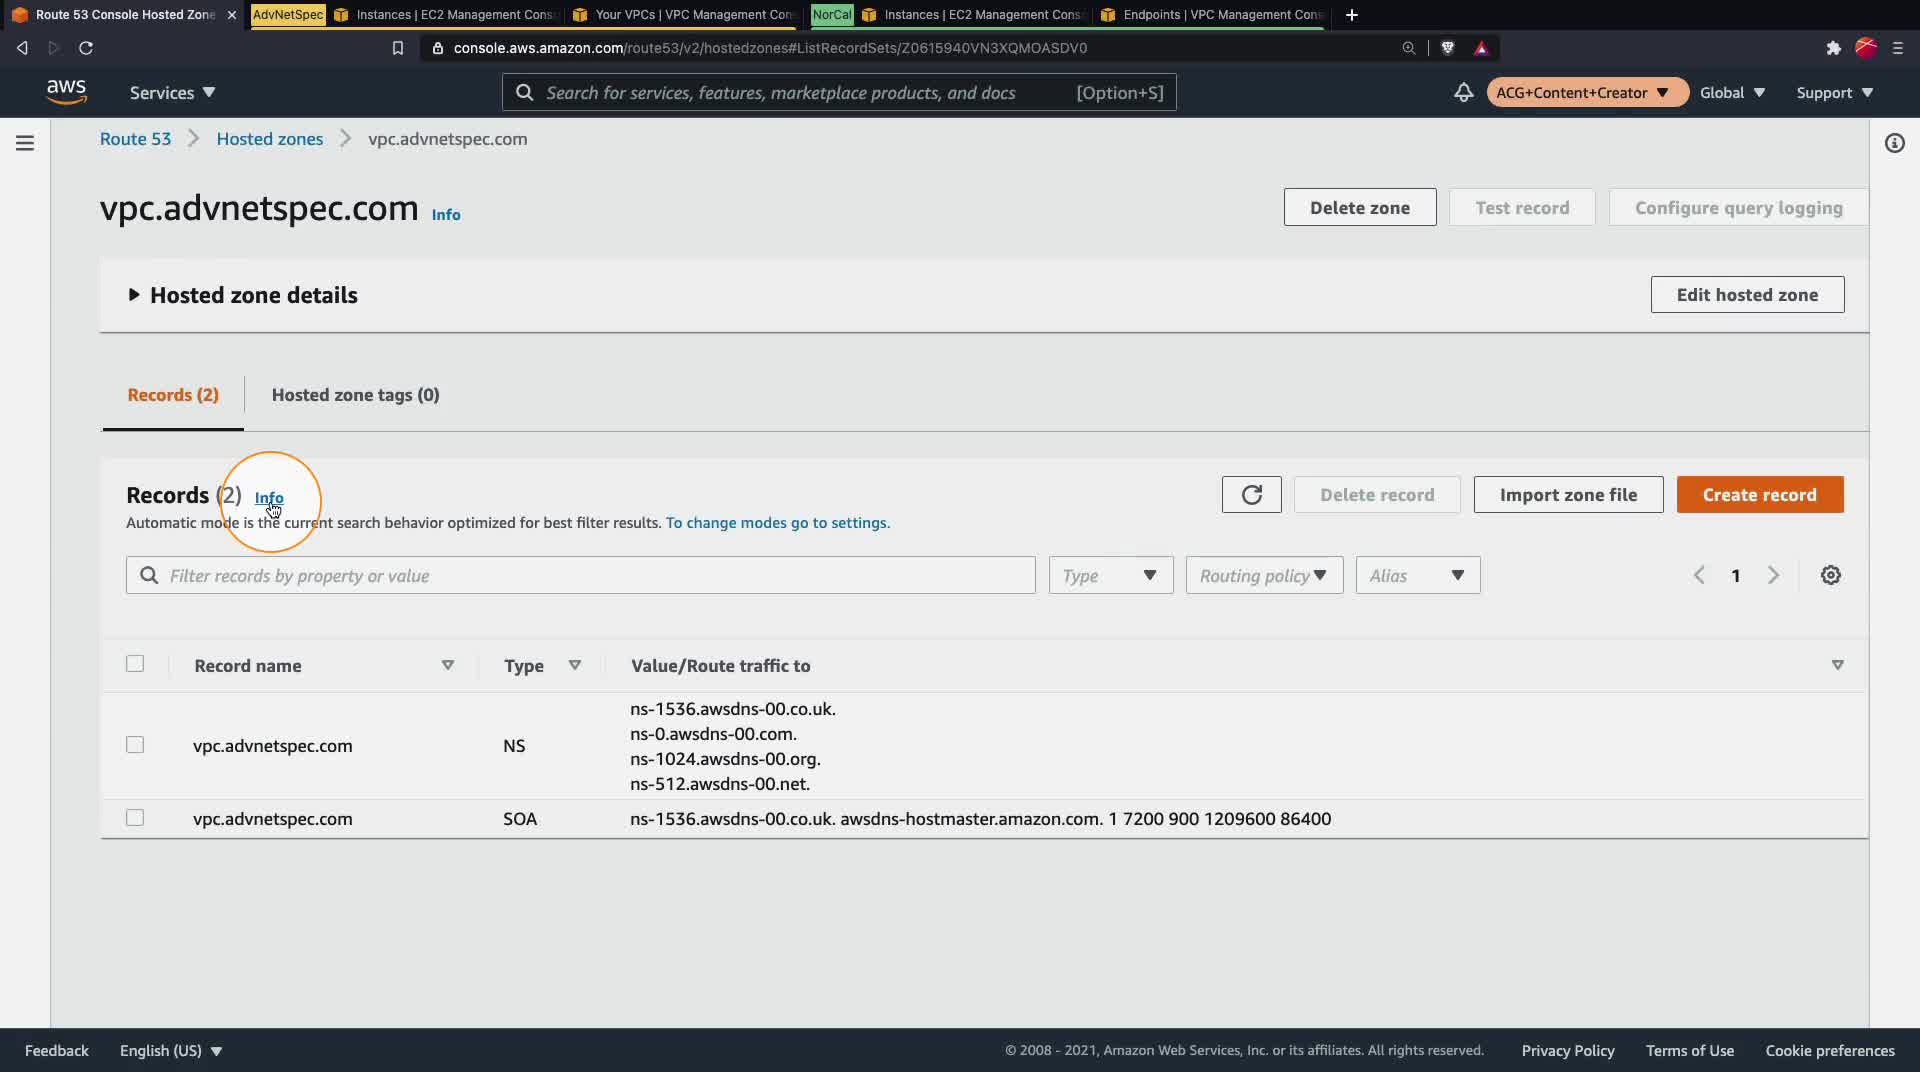Screen dimensions: 1920x1072
Task: Open records table settings gear
Action: [1830, 575]
